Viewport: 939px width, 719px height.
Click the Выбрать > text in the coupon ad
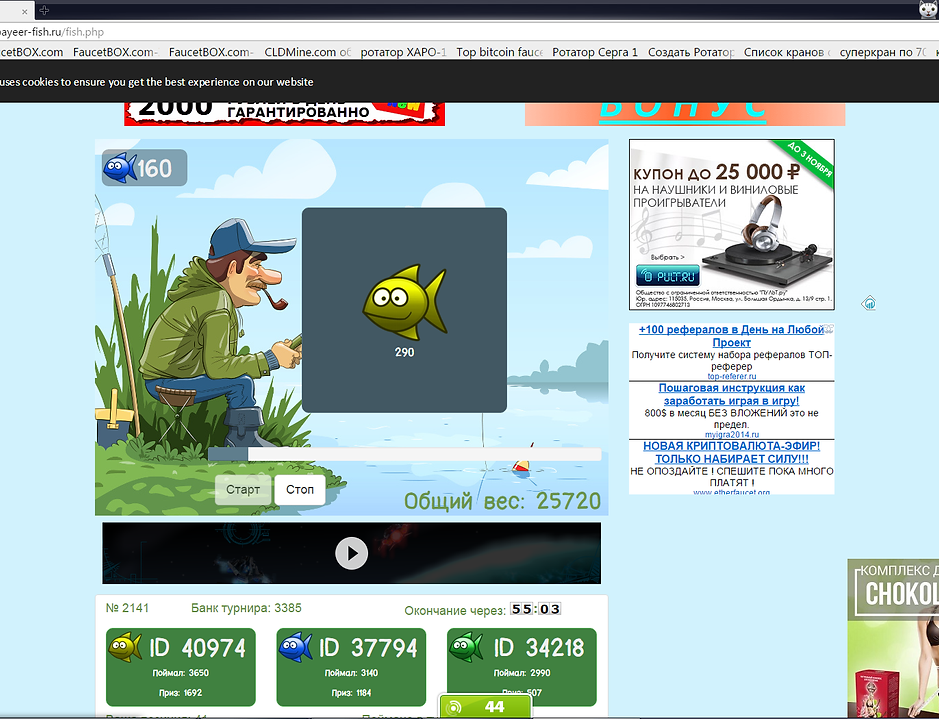(667, 257)
